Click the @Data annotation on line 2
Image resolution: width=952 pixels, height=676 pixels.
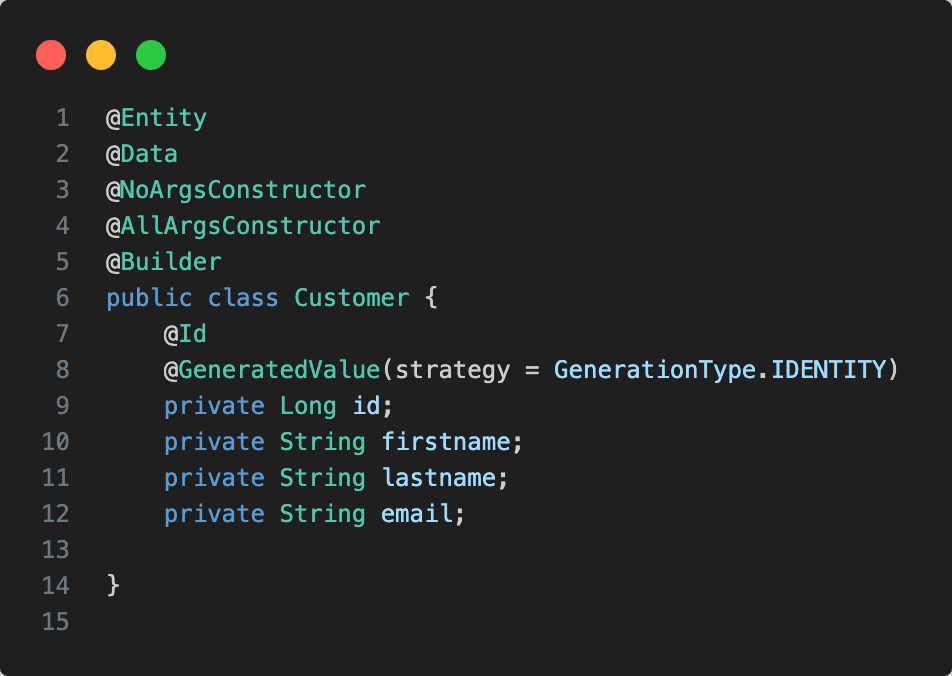coord(142,154)
